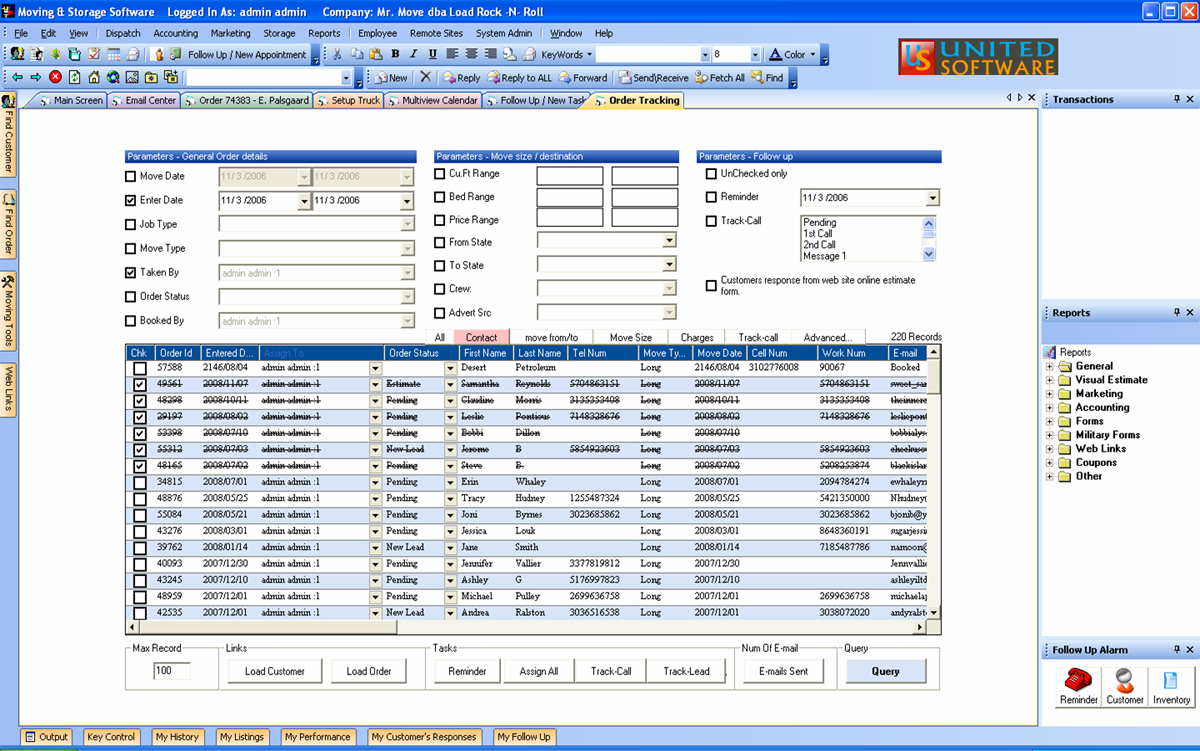This screenshot has height=751, width=1200.
Task: Check the row checkbox for order 57588
Action: tap(140, 369)
